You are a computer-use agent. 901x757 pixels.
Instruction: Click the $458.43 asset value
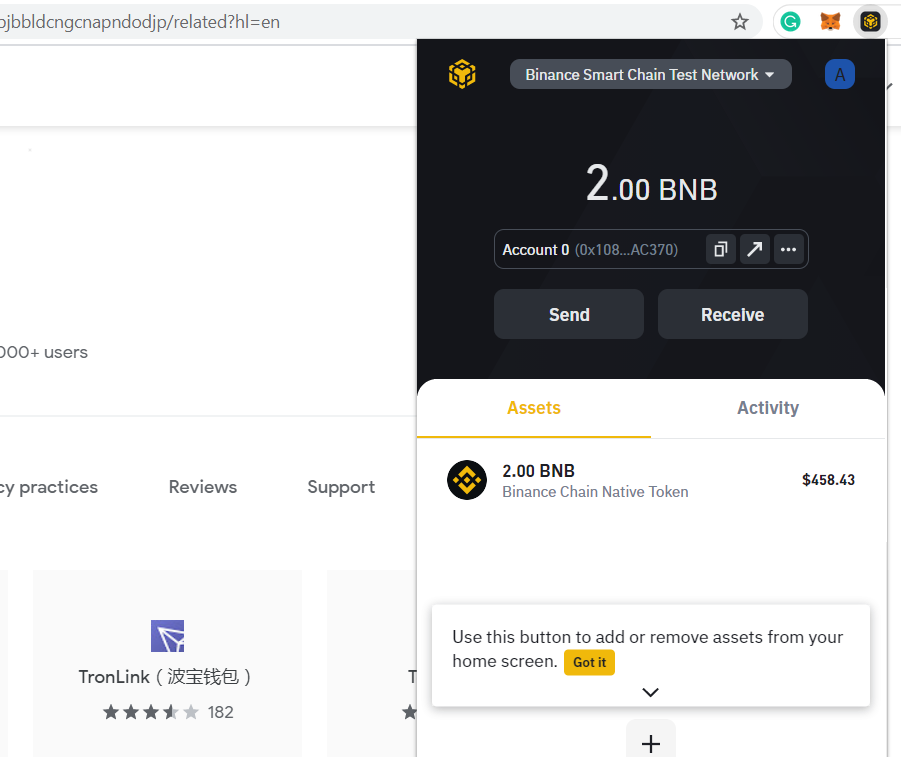(x=828, y=480)
